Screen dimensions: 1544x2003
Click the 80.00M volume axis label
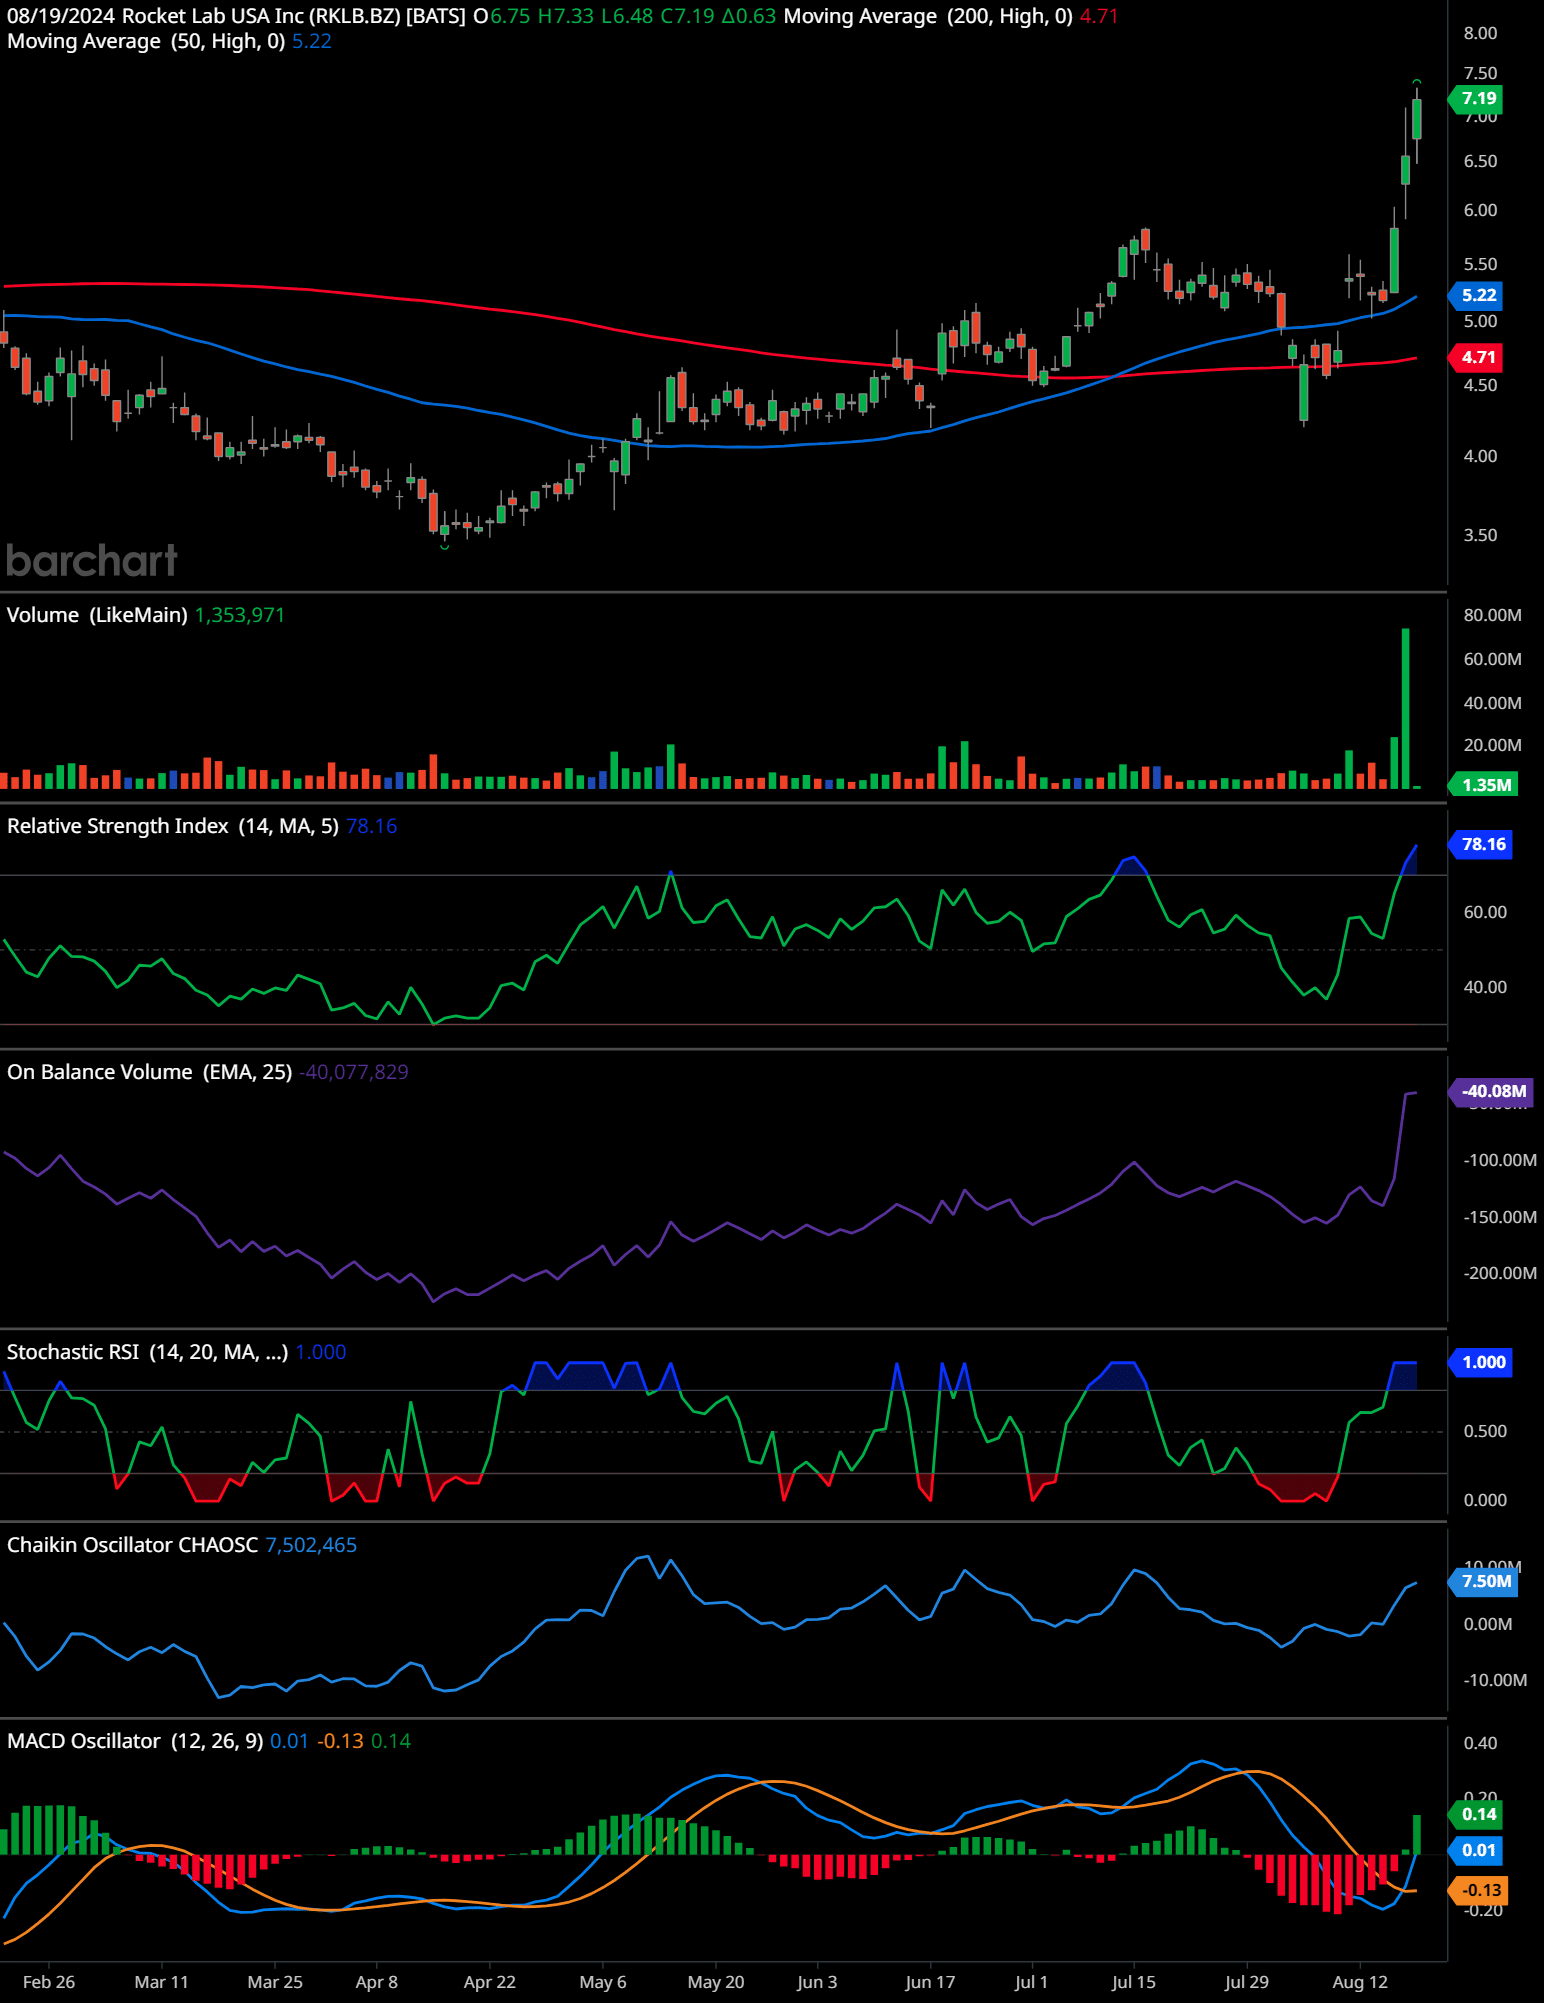tap(1492, 615)
